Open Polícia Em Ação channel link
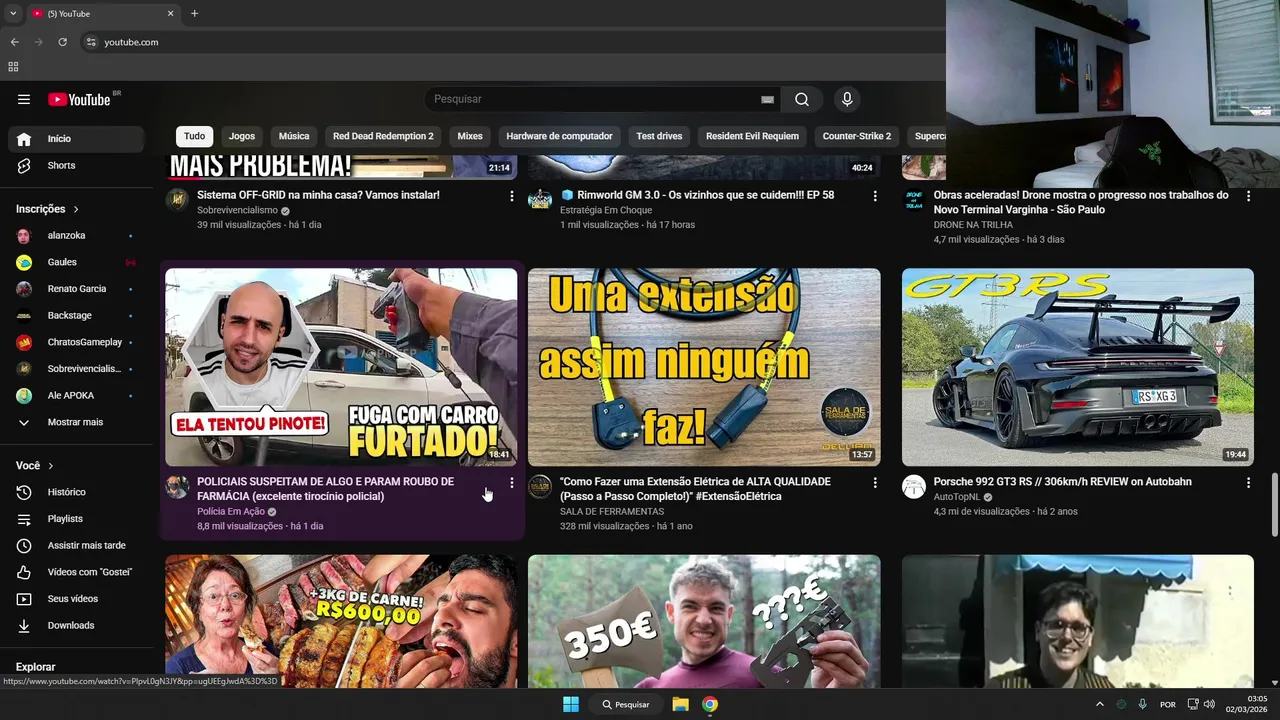This screenshot has height=720, width=1280. (x=231, y=511)
